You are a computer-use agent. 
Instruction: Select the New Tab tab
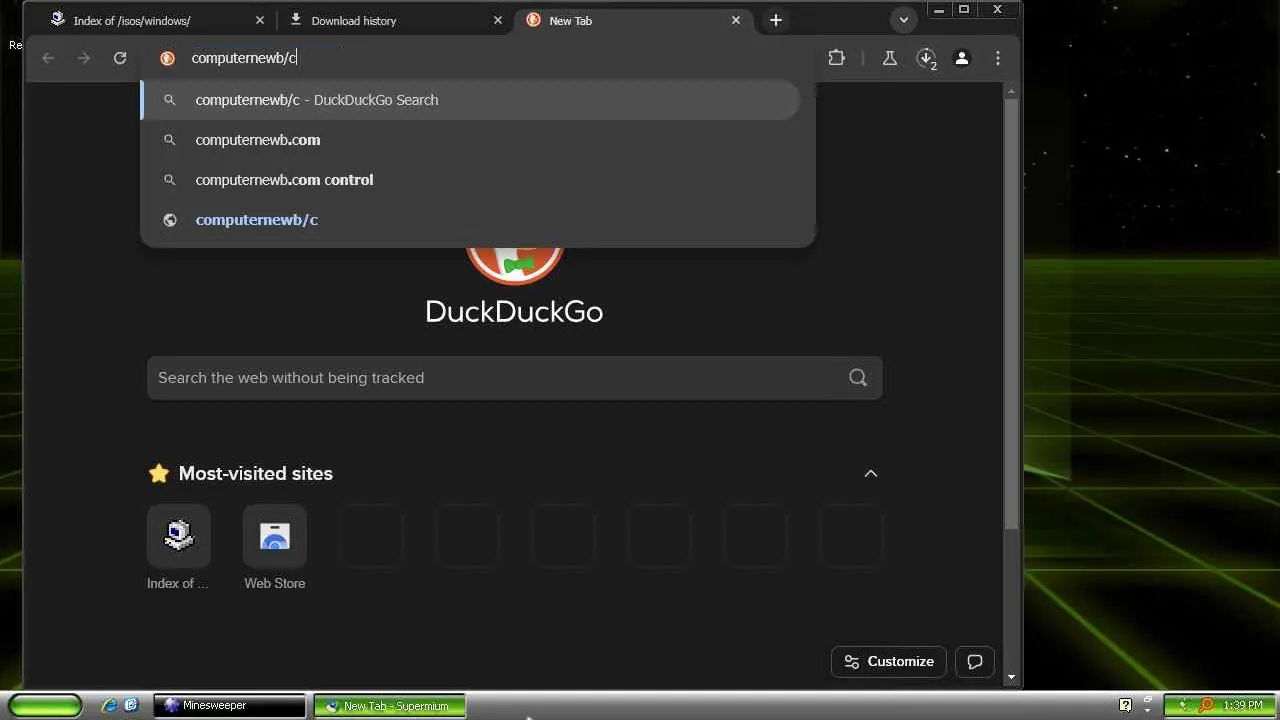pyautogui.click(x=633, y=20)
